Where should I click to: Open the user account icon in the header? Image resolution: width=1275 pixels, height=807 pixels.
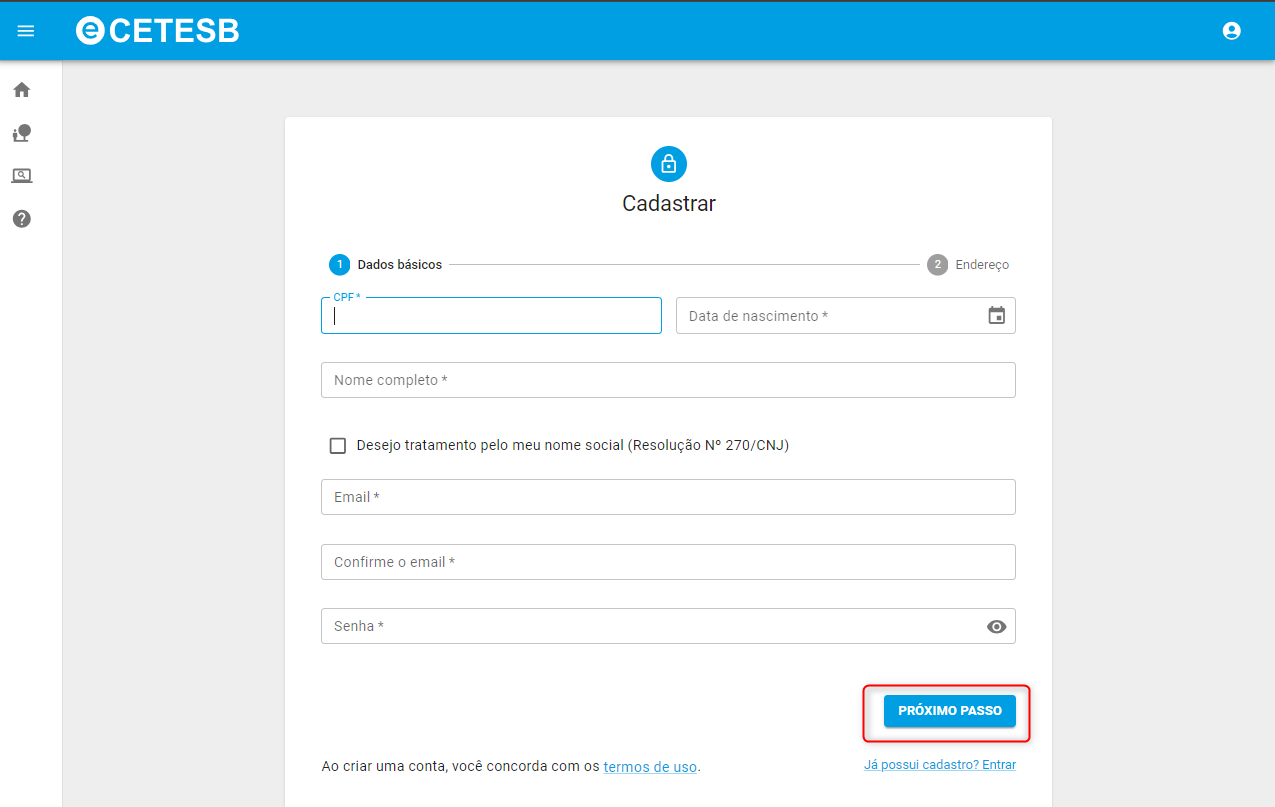coord(1231,31)
